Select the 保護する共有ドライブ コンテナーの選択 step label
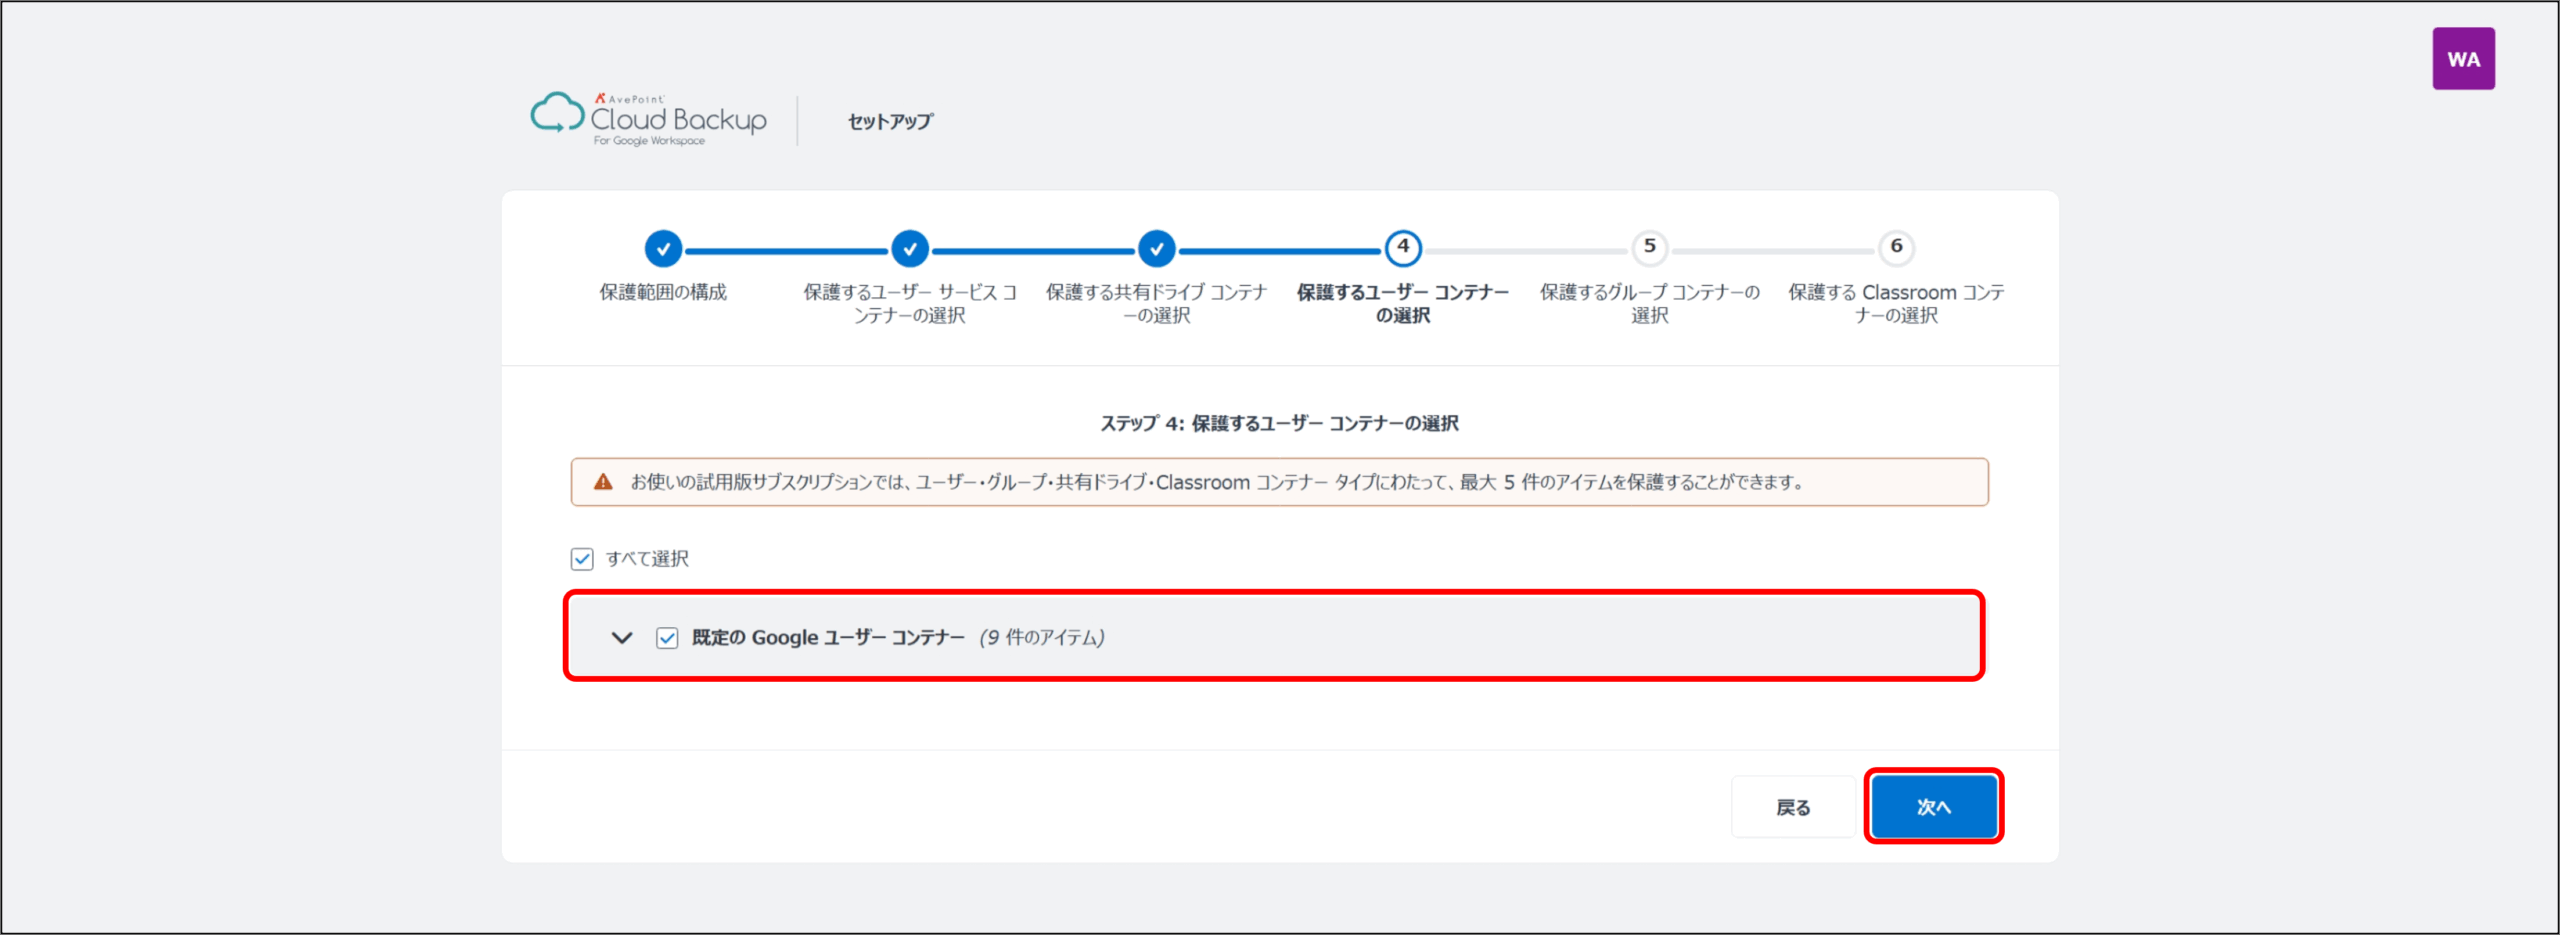The height and width of the screenshot is (935, 2560). (x=1156, y=303)
